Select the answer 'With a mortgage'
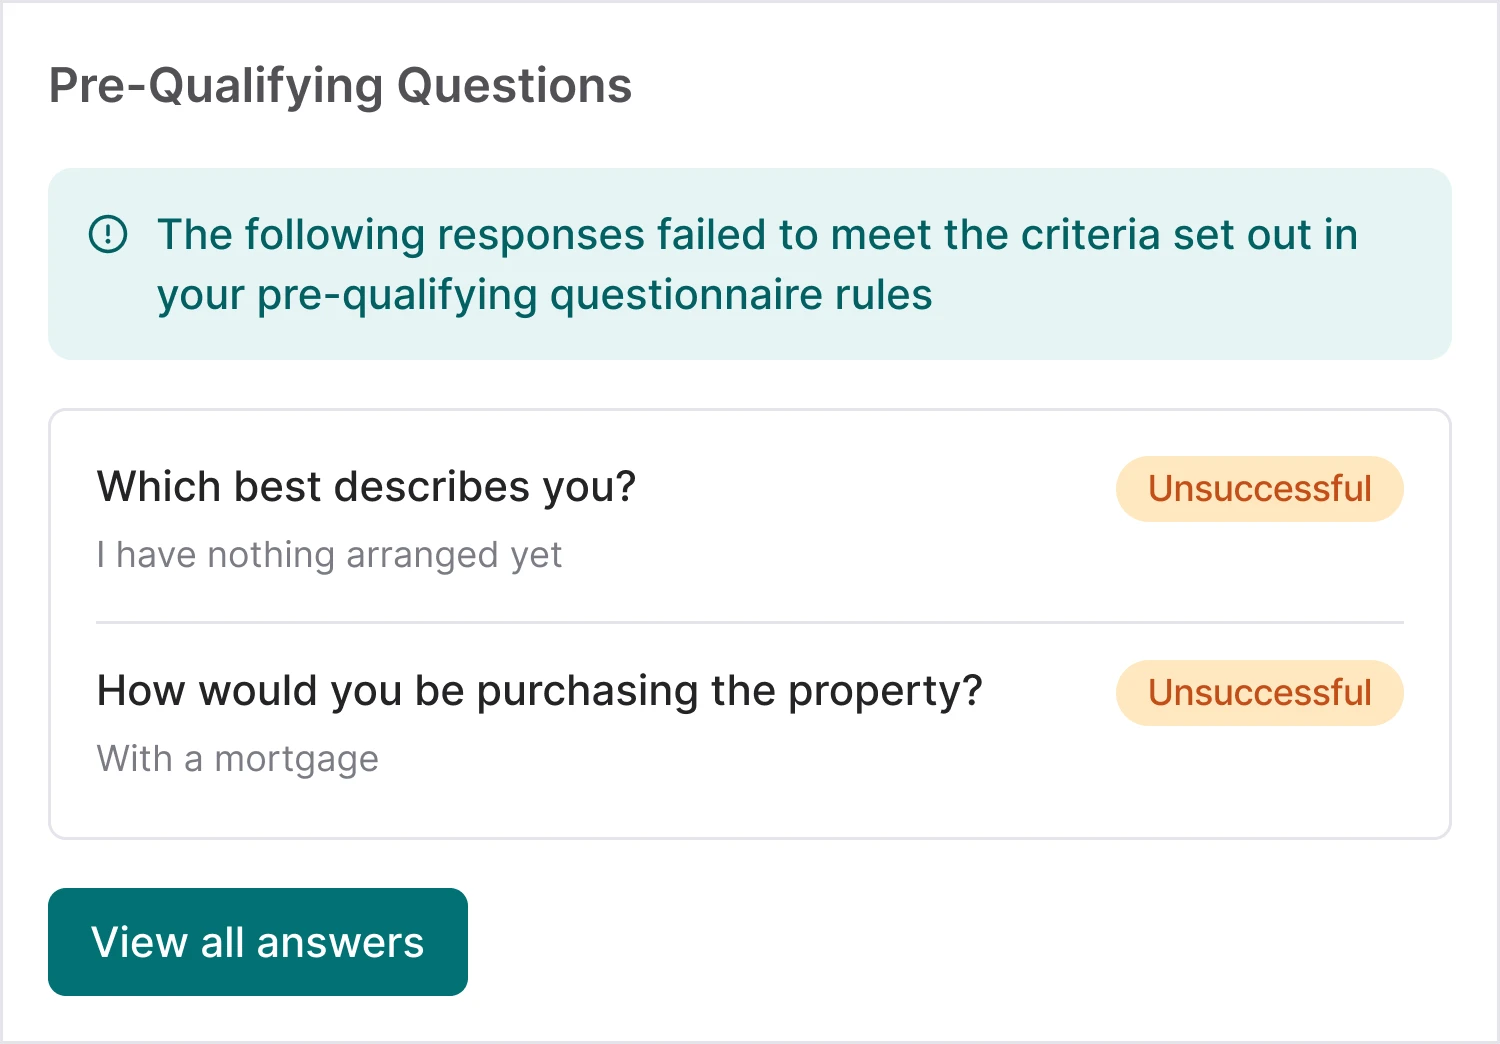The height and width of the screenshot is (1044, 1500). tap(237, 759)
